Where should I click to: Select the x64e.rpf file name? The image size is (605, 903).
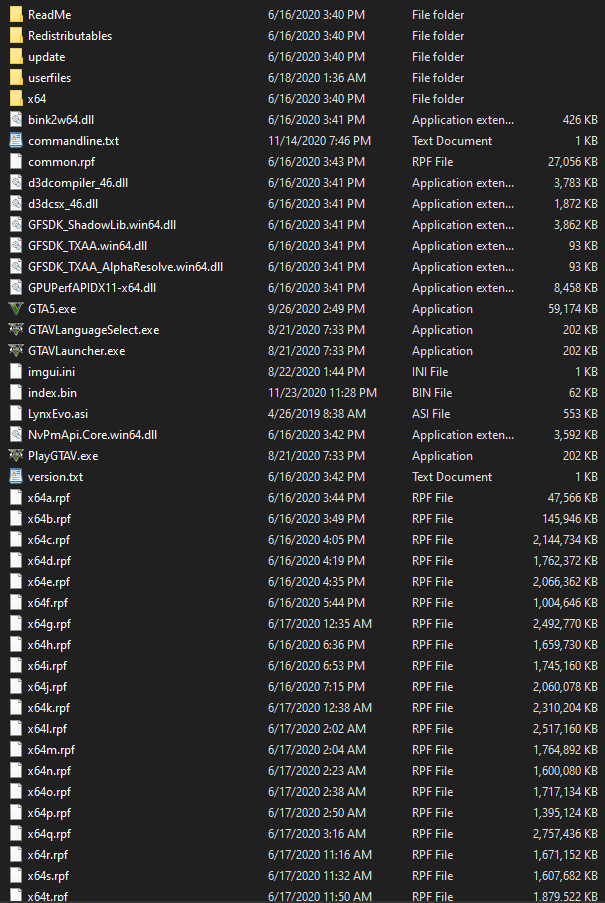[x=49, y=582]
